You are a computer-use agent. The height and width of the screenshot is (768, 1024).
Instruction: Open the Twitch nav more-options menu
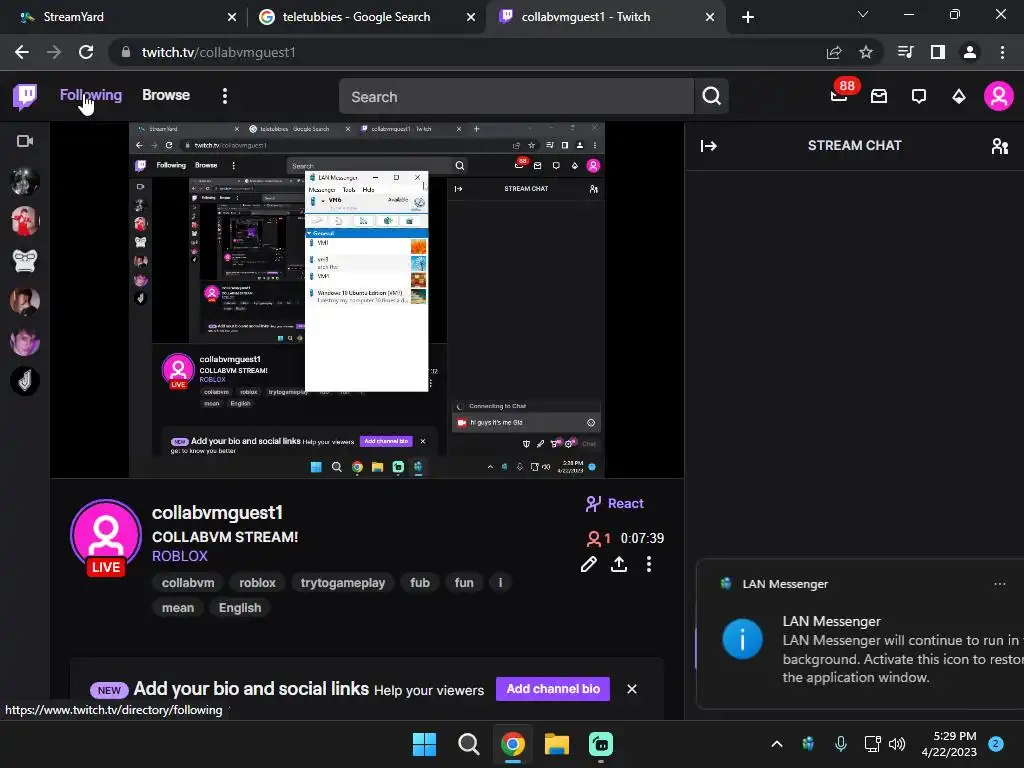[225, 97]
